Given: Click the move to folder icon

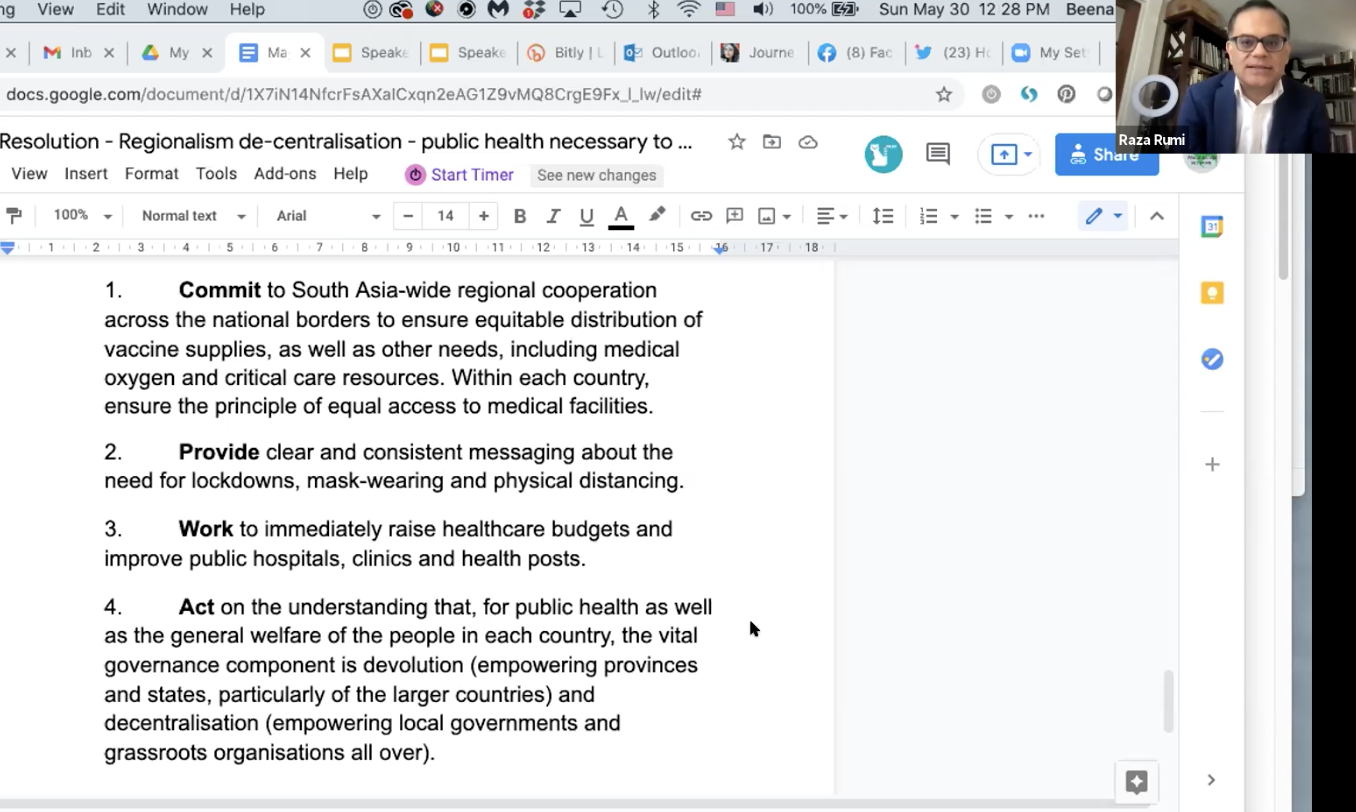Looking at the screenshot, I should pyautogui.click(x=772, y=142).
